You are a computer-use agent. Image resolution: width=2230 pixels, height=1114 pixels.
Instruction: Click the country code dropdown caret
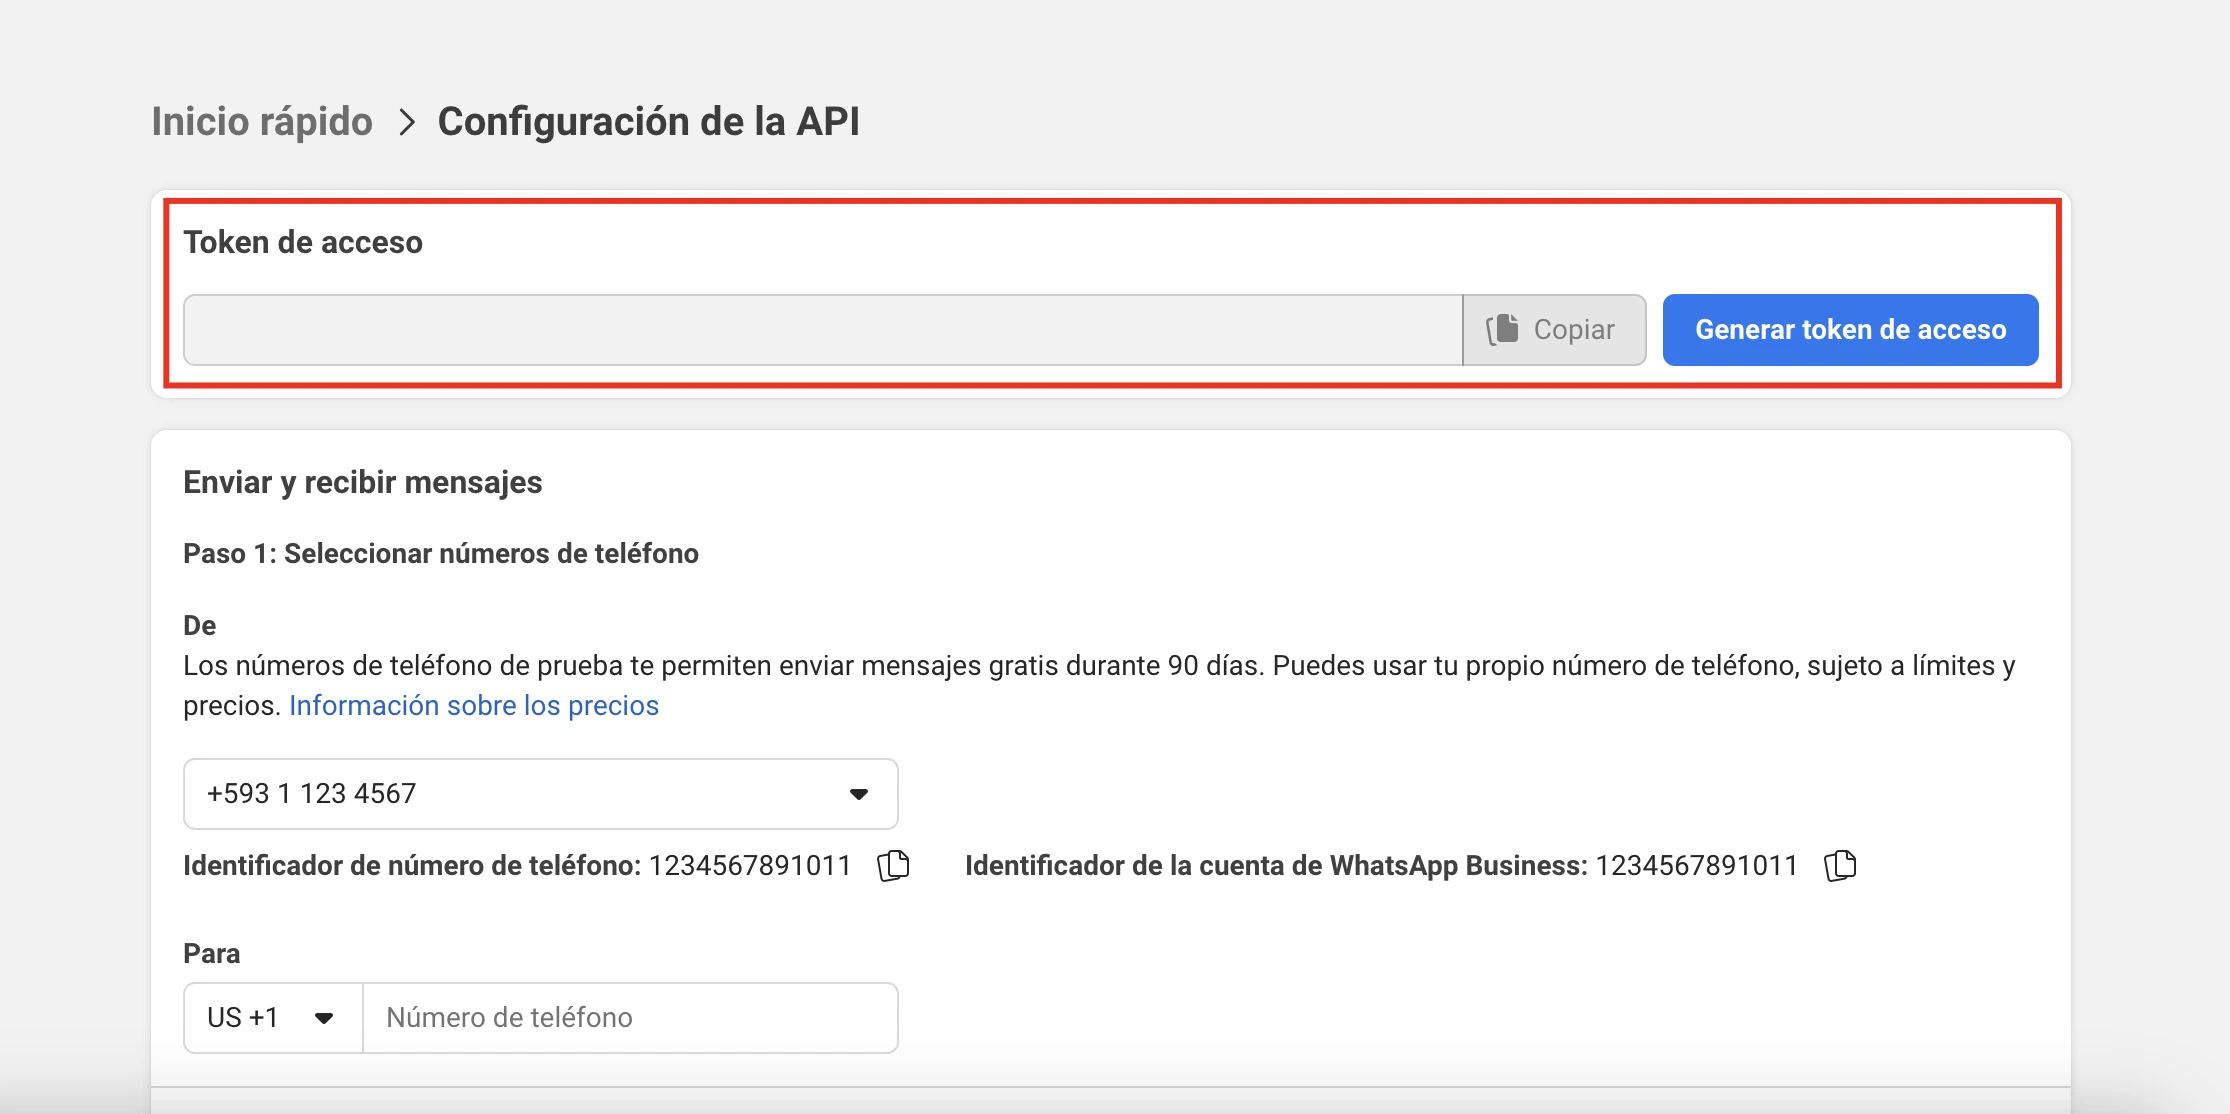[x=324, y=1018]
